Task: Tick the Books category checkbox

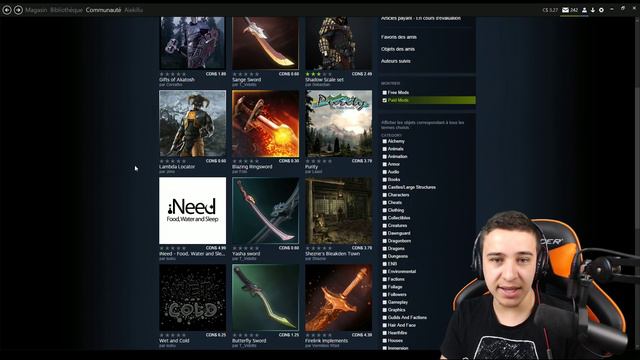Action: [x=384, y=180]
